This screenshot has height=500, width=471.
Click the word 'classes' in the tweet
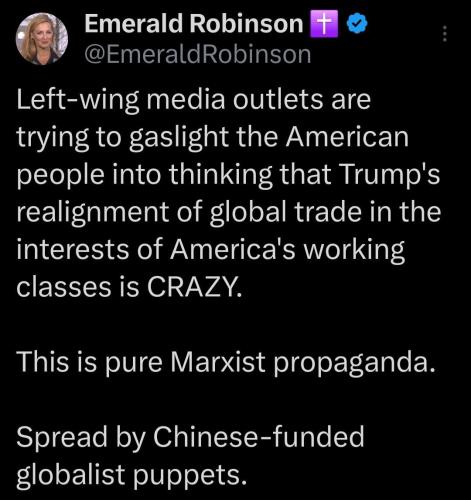click(x=64, y=287)
